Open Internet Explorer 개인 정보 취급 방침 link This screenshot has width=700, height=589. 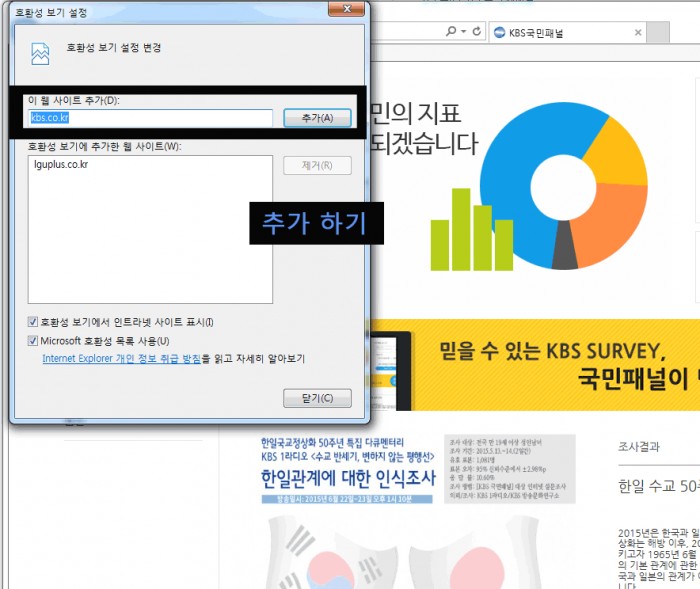click(121, 358)
